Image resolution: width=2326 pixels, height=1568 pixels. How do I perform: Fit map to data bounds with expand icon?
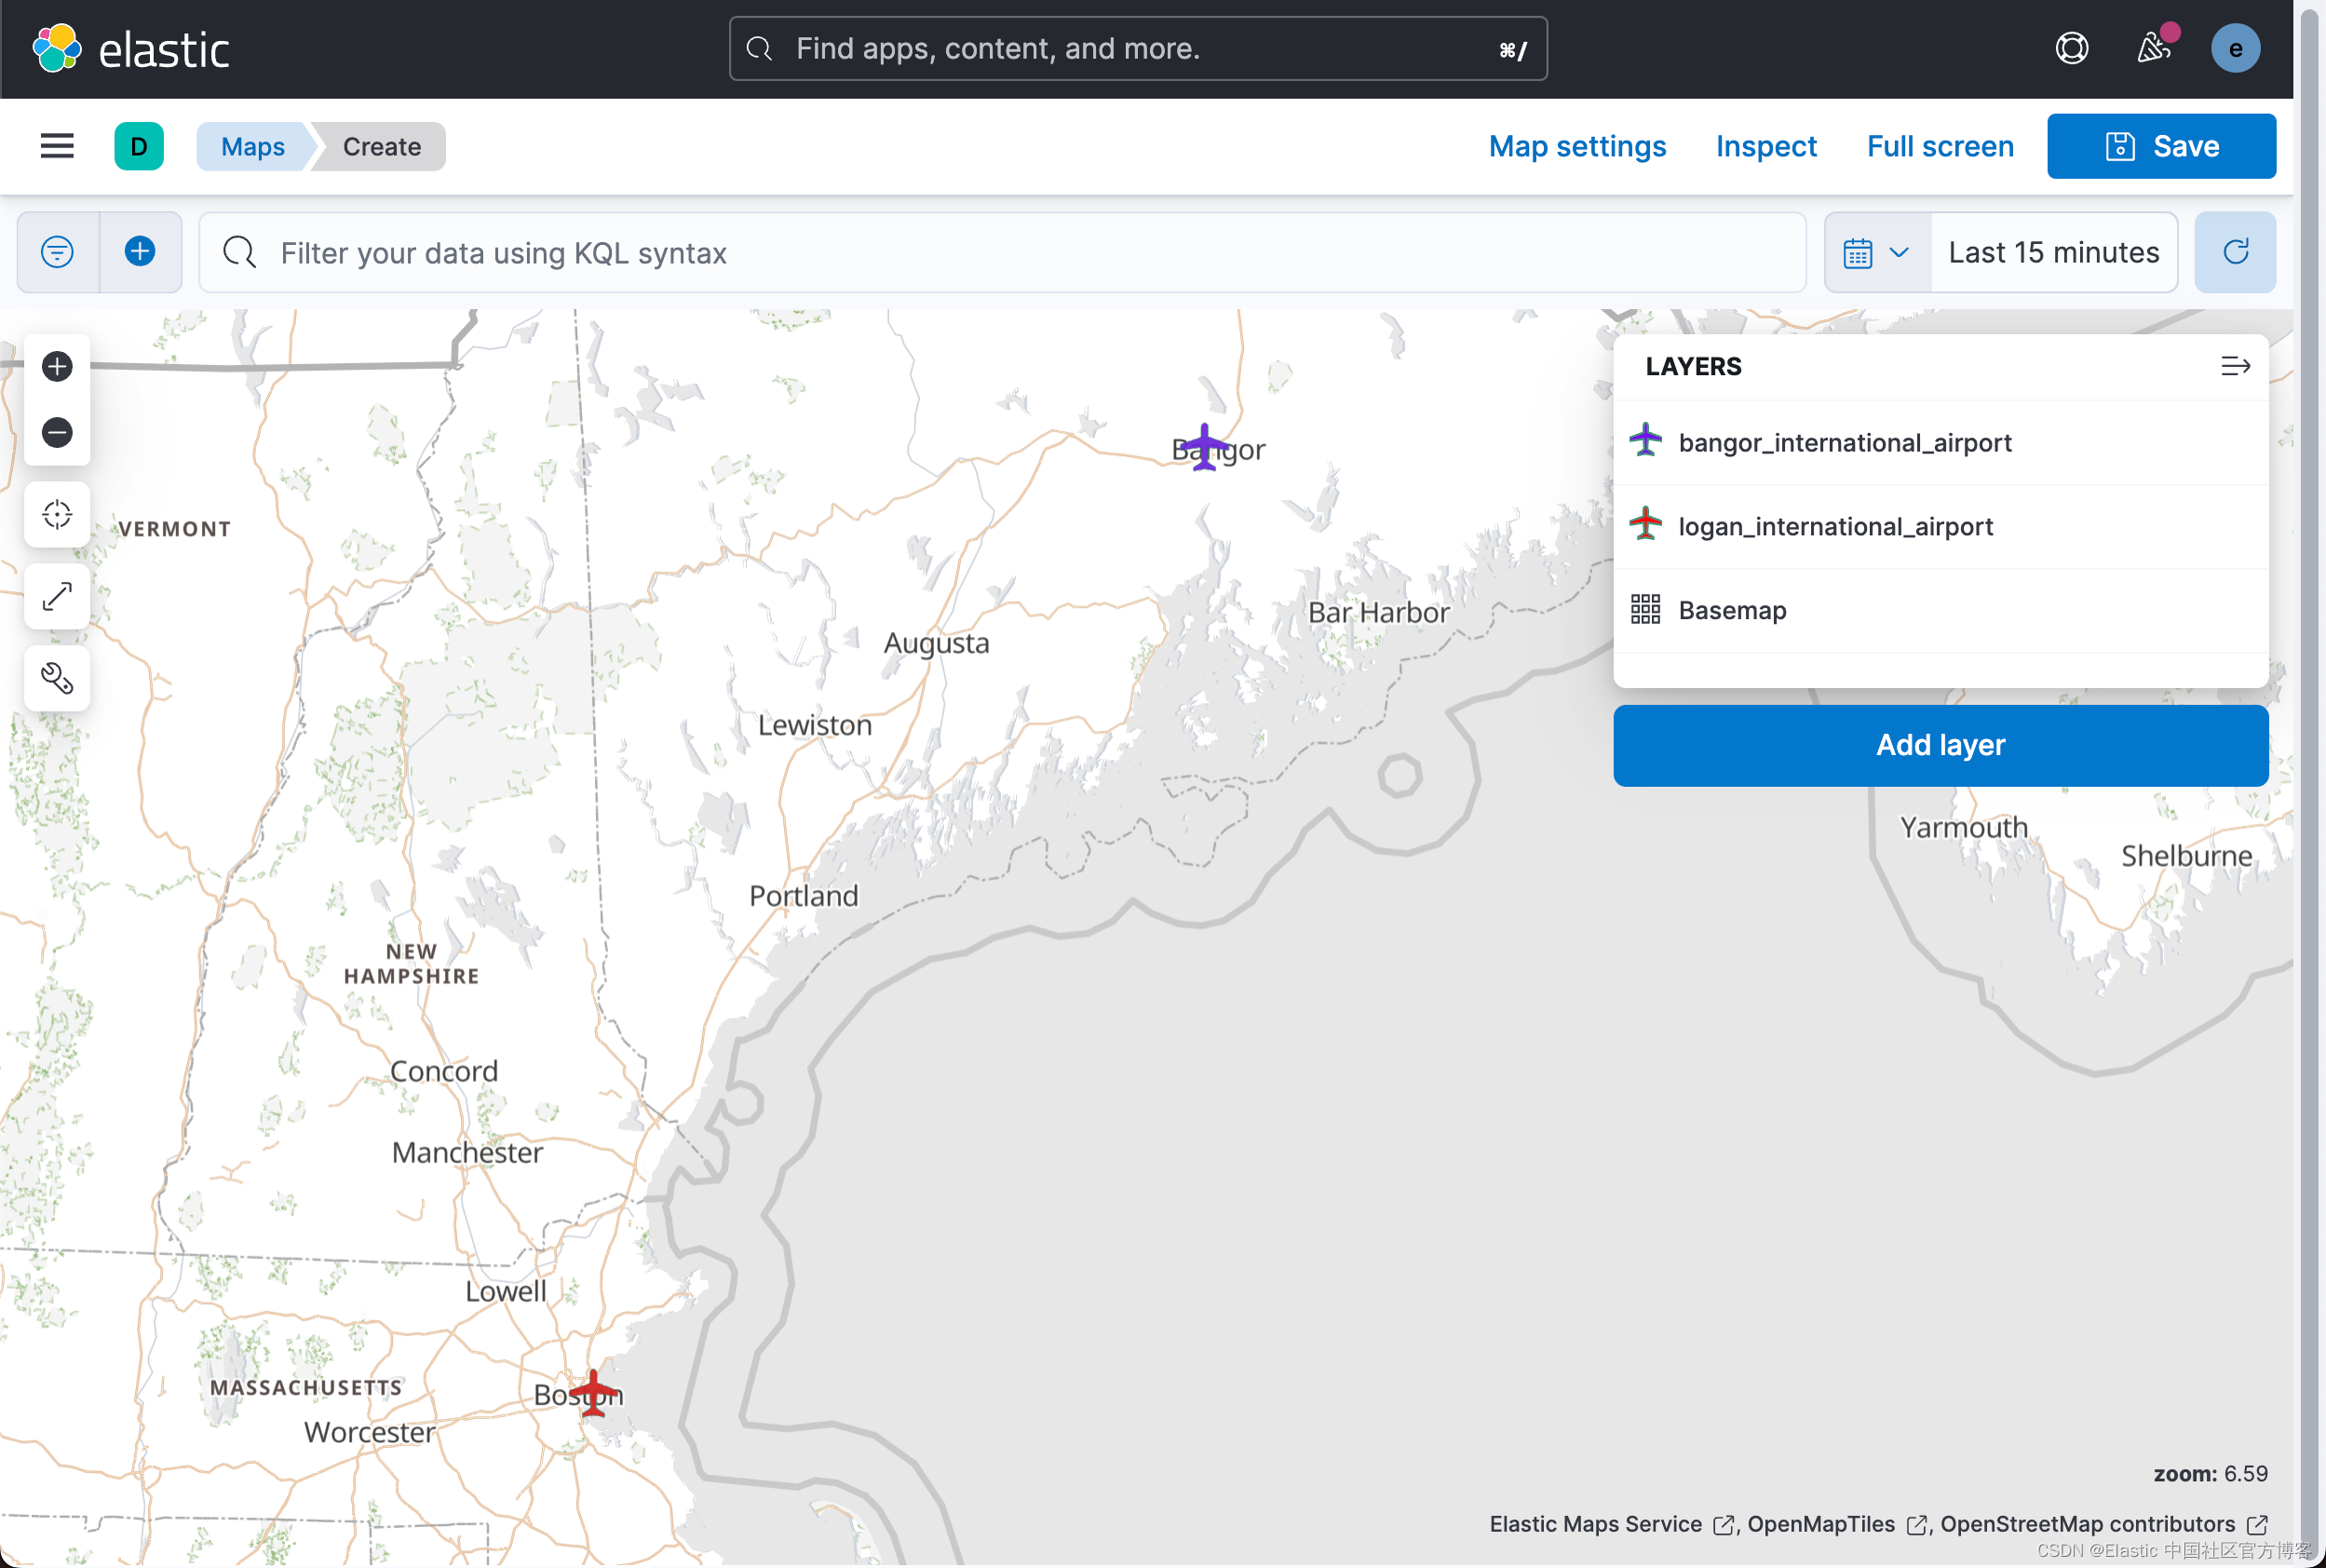click(57, 596)
